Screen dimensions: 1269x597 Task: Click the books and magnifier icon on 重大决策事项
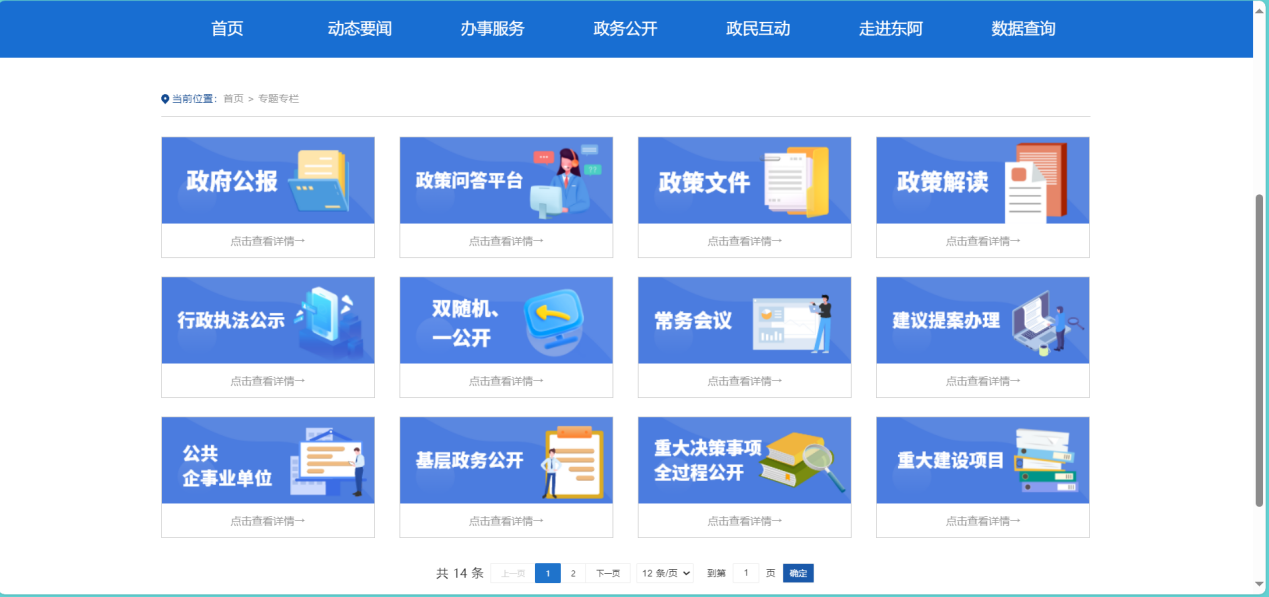click(x=802, y=461)
